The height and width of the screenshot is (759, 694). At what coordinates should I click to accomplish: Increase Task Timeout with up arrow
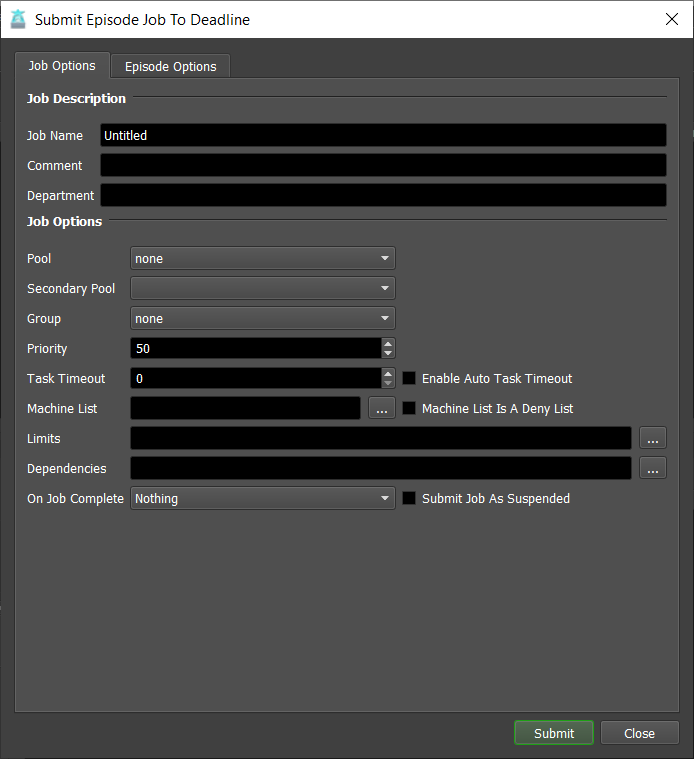coord(388,373)
